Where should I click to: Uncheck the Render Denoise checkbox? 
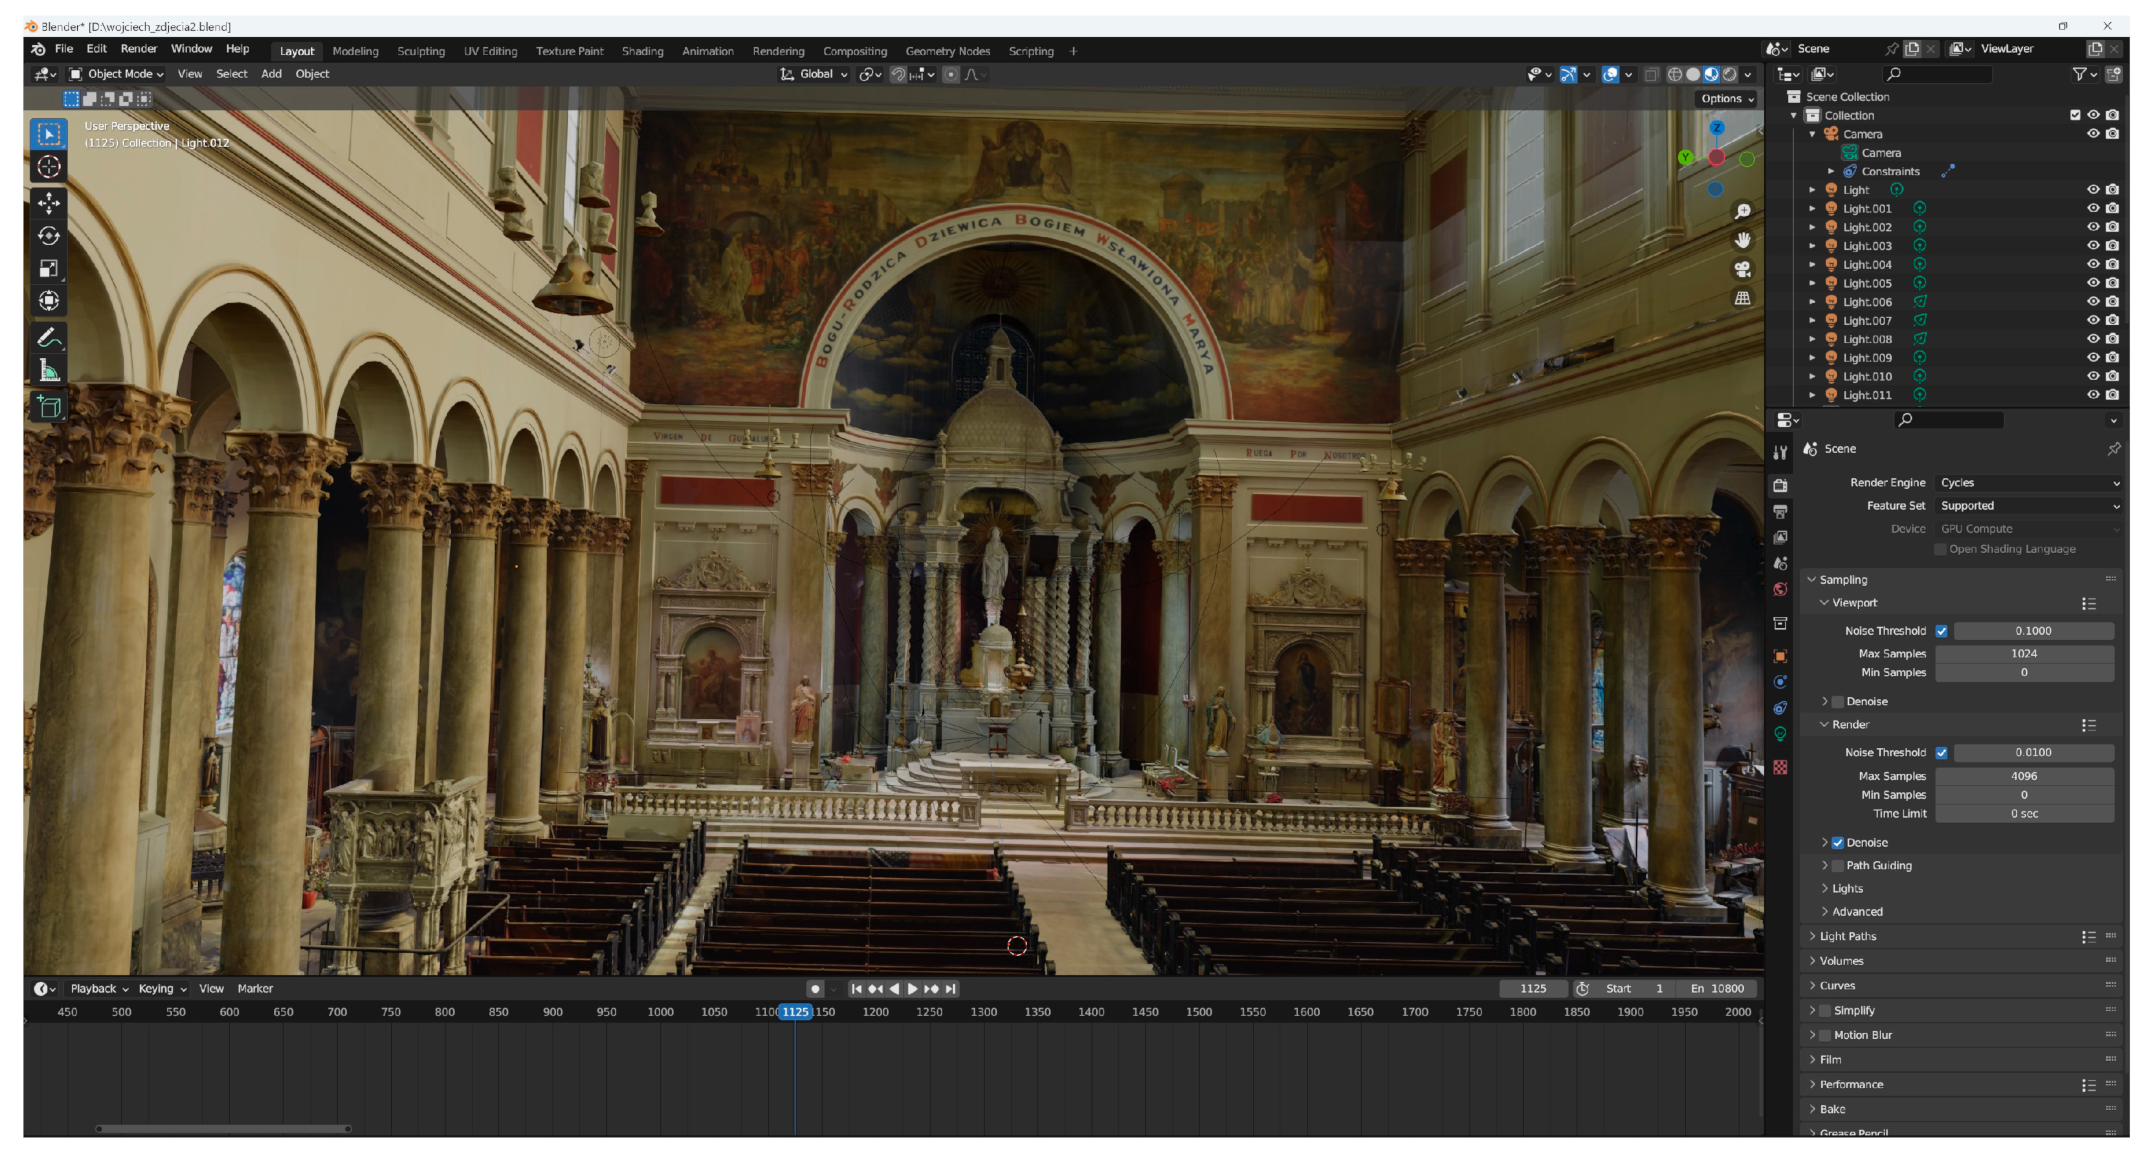pos(1837,843)
